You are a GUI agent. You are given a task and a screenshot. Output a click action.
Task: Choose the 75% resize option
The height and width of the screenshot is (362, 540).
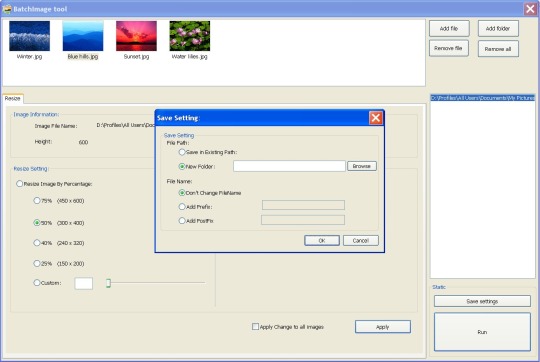tap(37, 200)
